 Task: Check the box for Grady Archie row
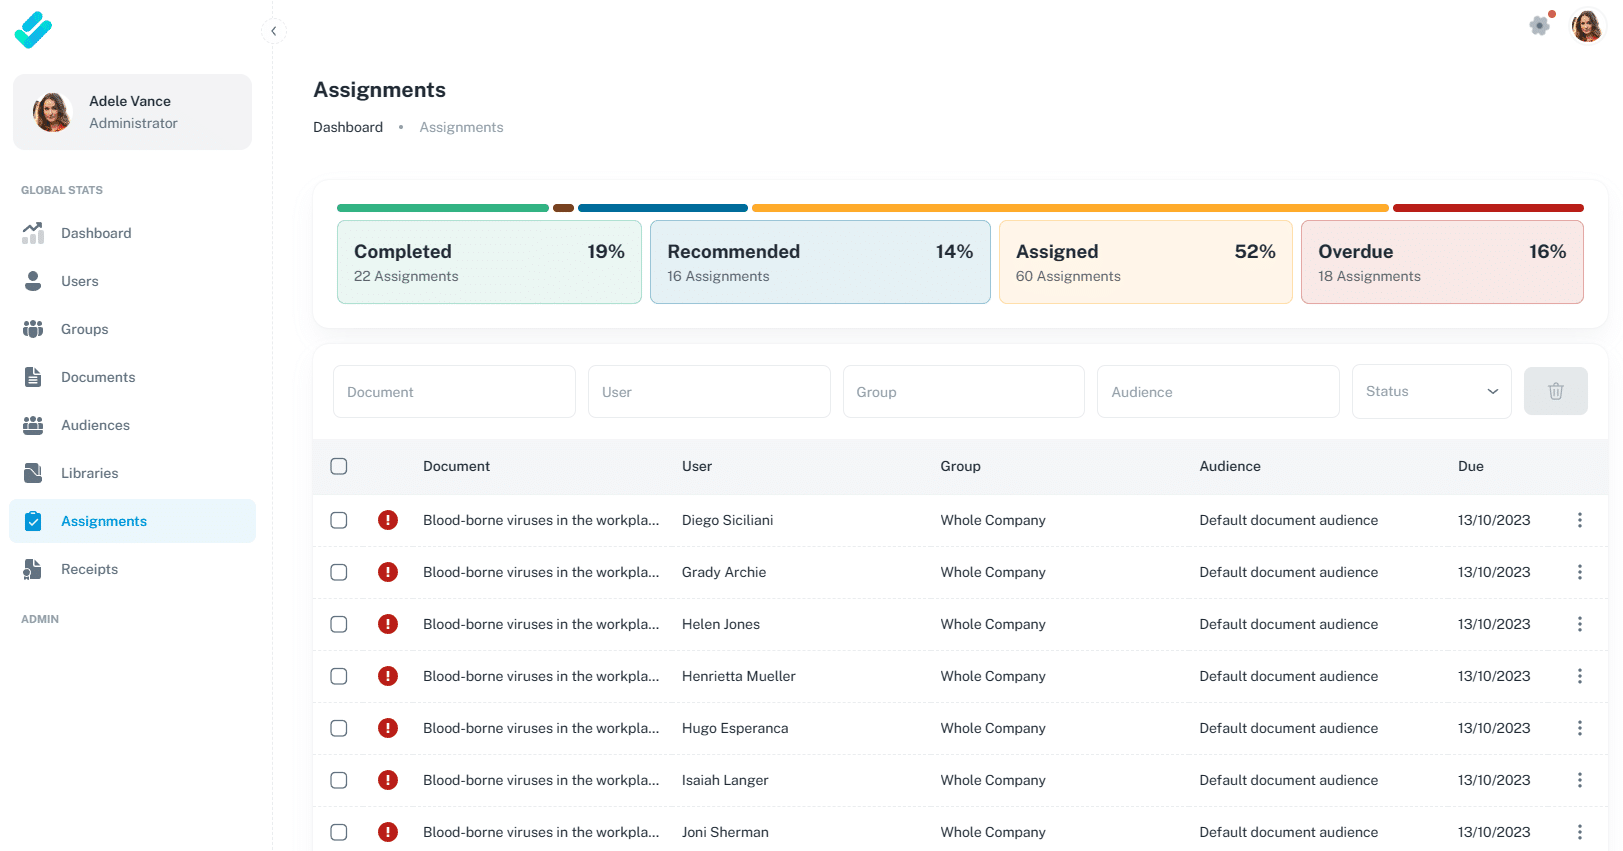click(x=339, y=572)
